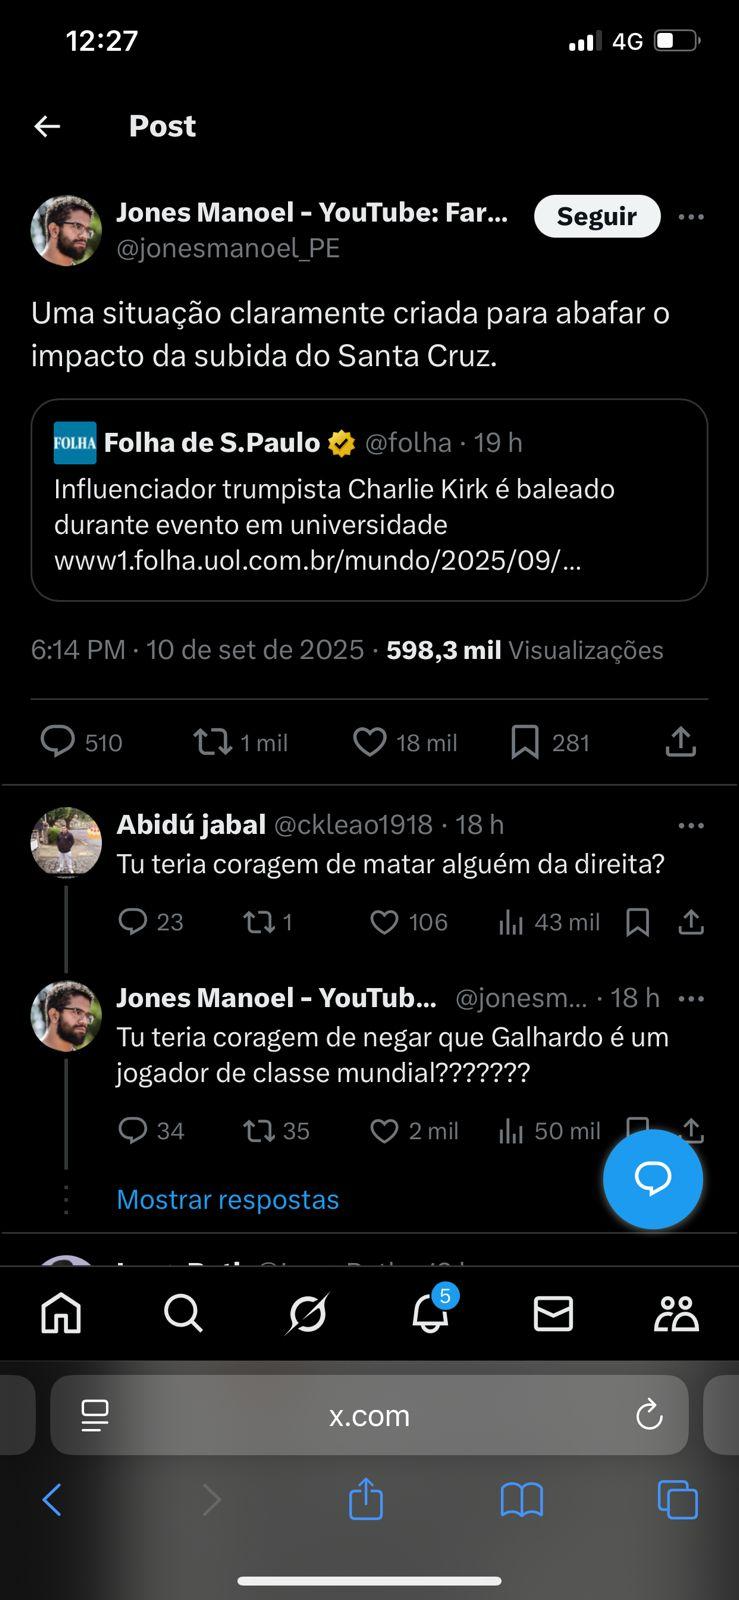Like the main post (heart, 18 mil)

pyautogui.click(x=370, y=742)
